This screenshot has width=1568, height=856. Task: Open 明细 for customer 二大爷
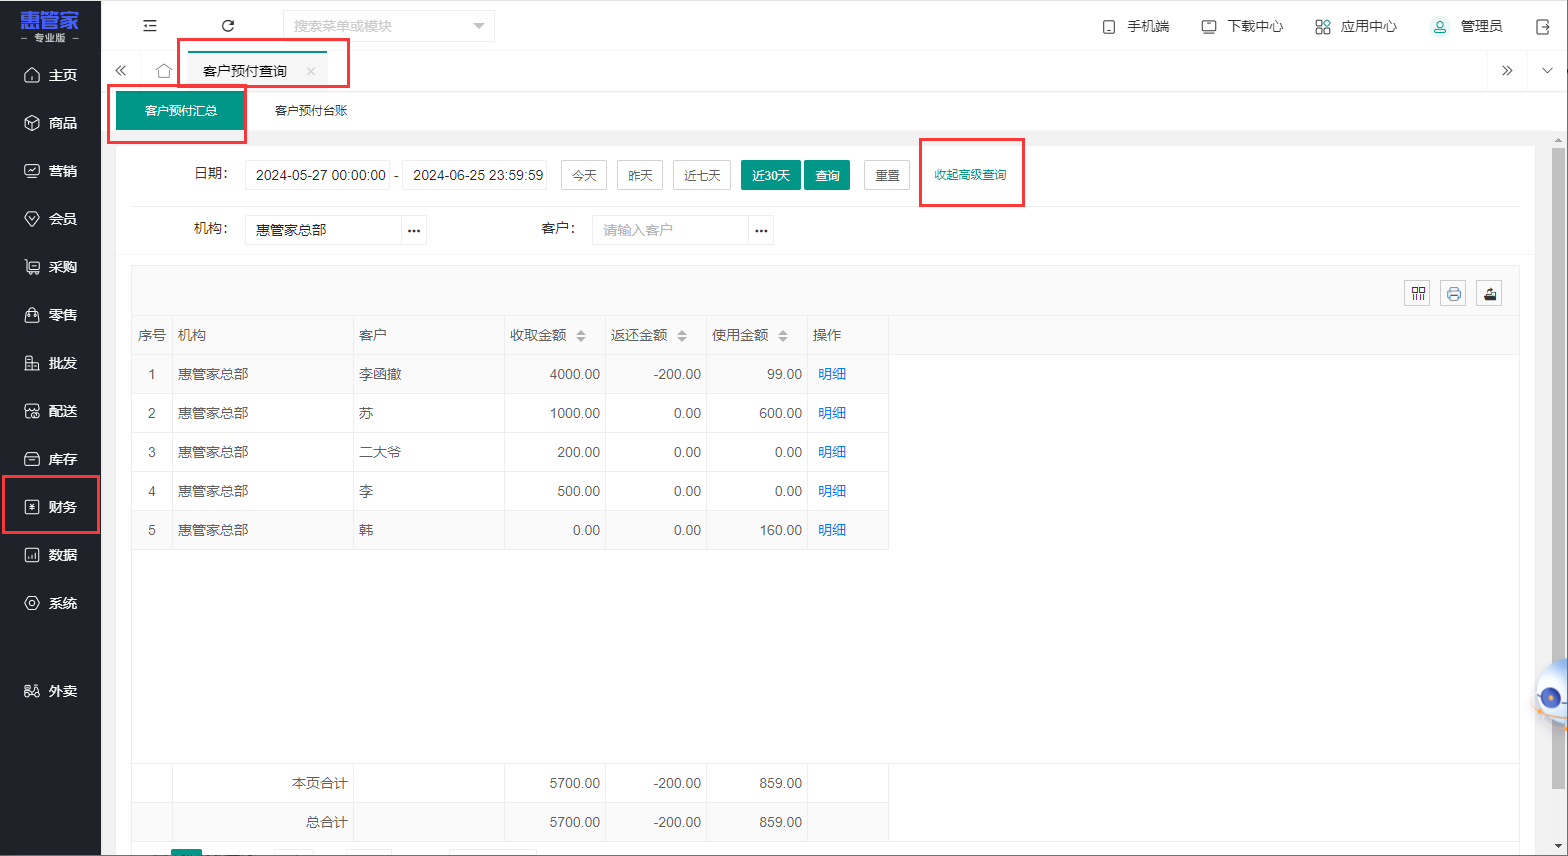(x=832, y=452)
